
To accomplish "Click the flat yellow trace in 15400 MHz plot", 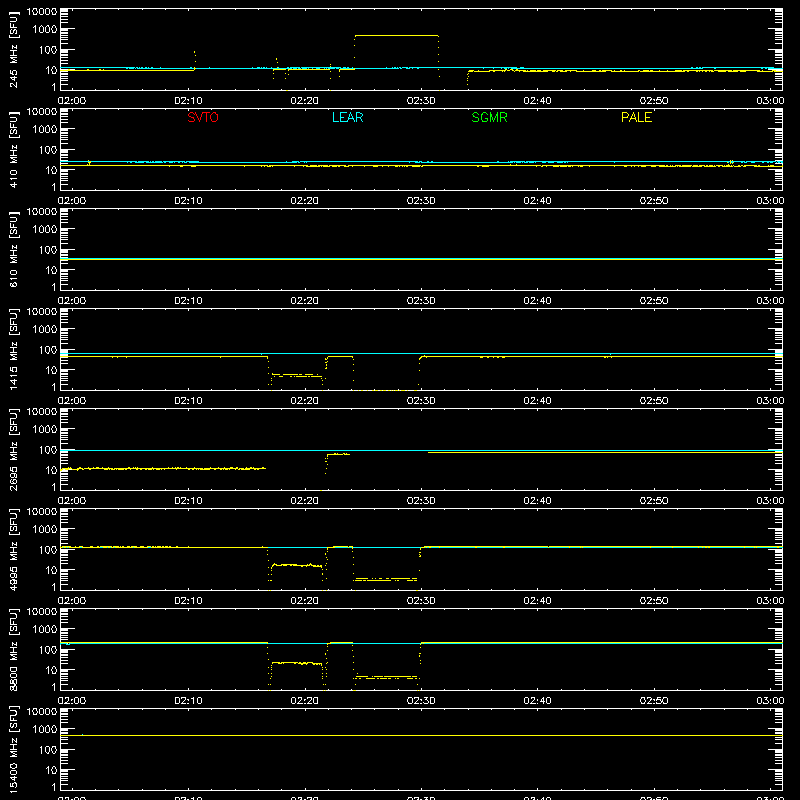I will coord(421,735).
